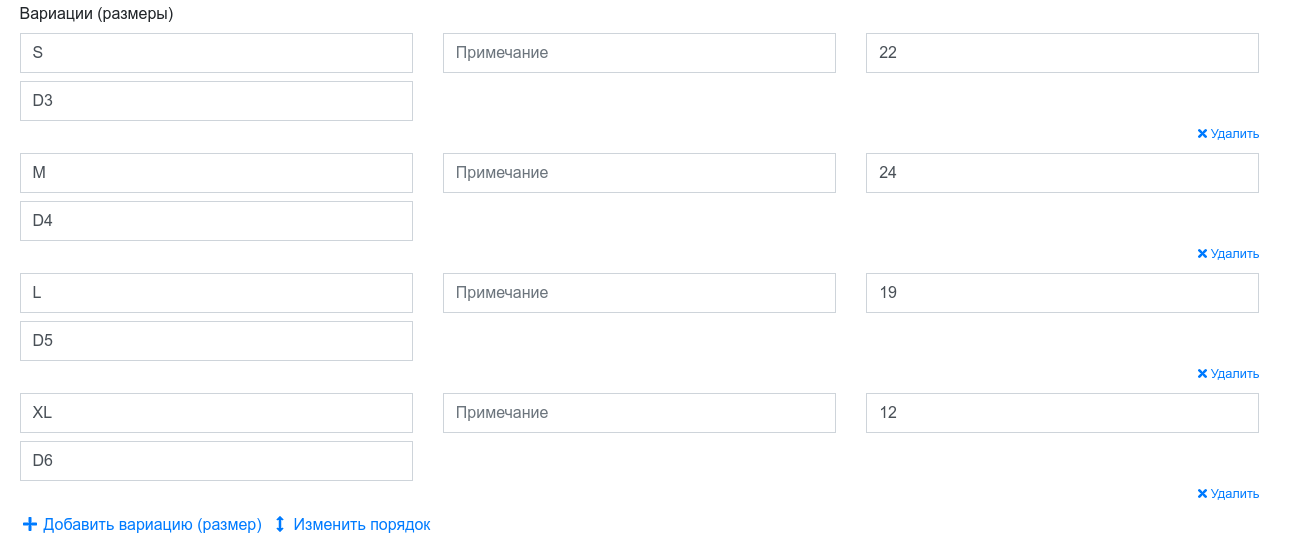Select the Изменить порядок link

click(362, 524)
